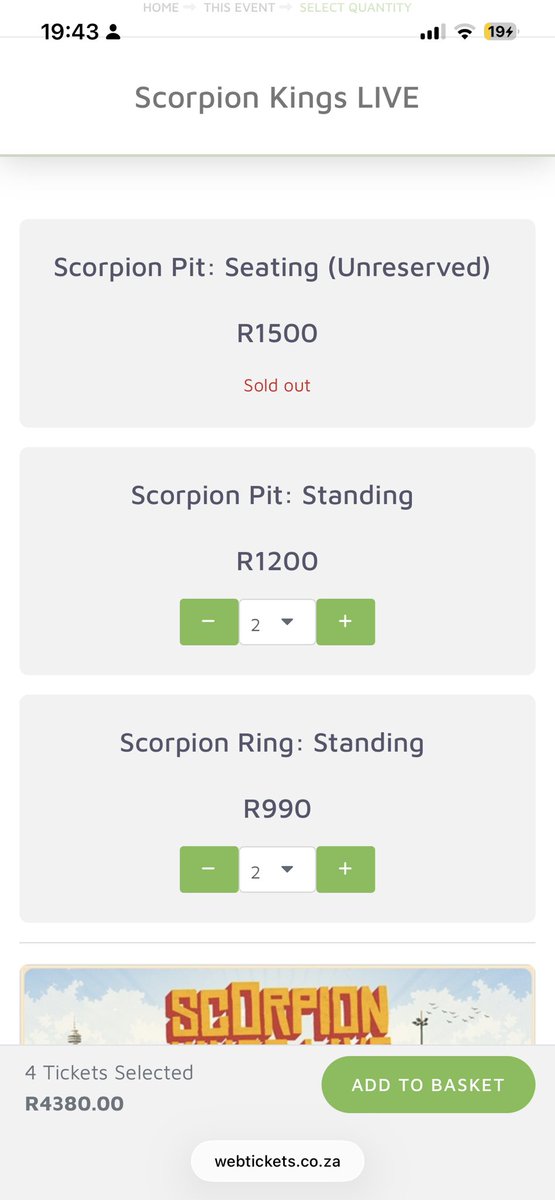
Task: Open Scorpion Ring Standing quantity dropdown
Action: click(x=277, y=869)
